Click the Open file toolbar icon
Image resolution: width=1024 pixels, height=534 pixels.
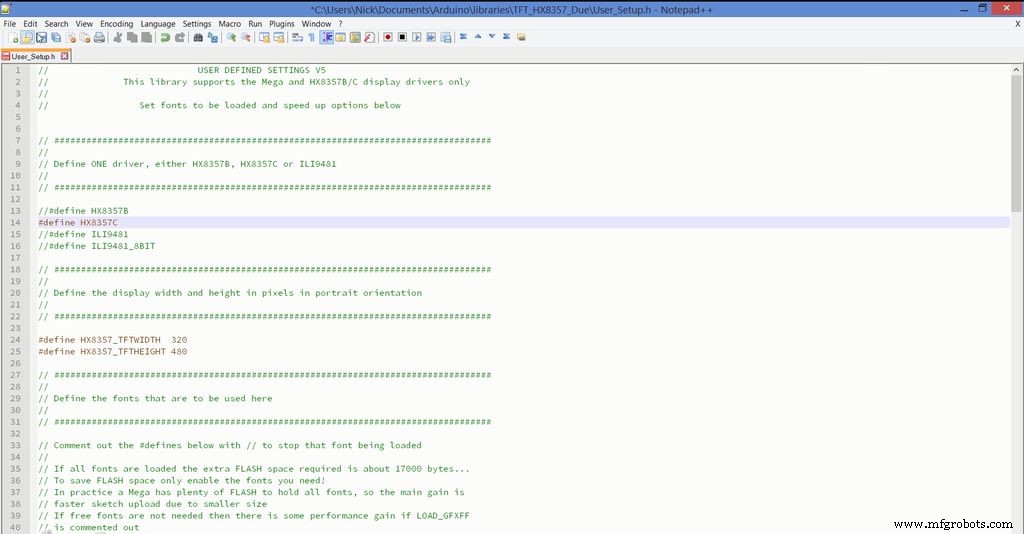pyautogui.click(x=27, y=38)
